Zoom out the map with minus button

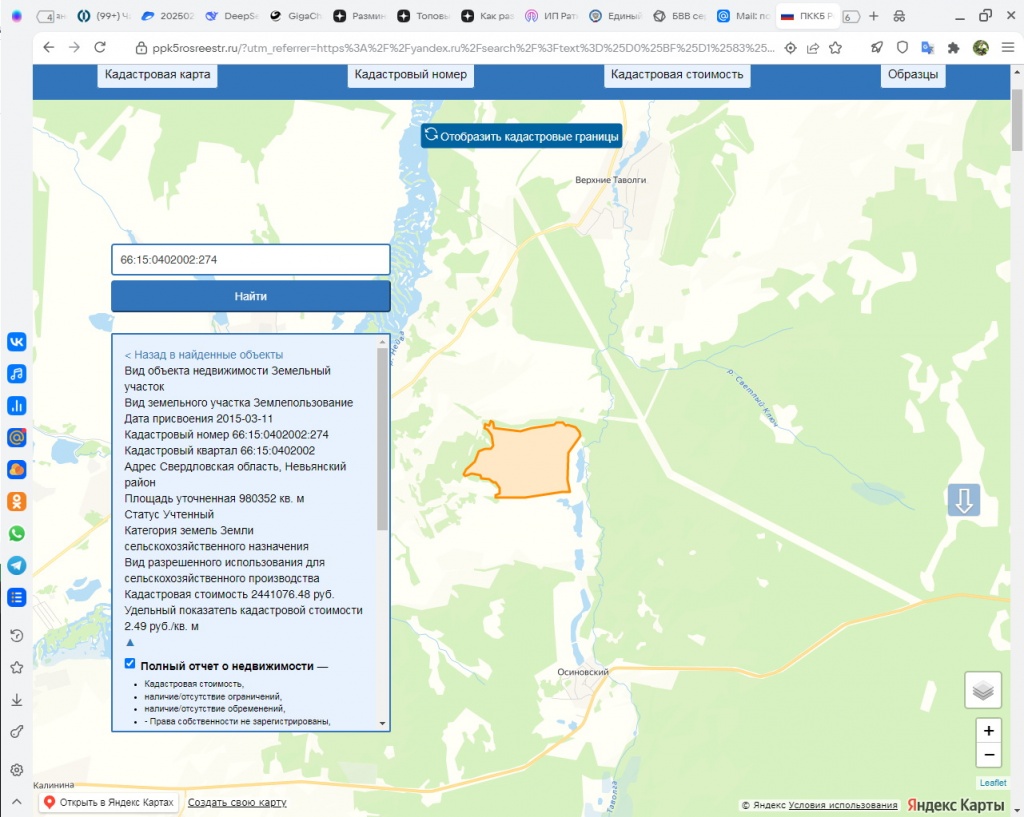click(988, 755)
